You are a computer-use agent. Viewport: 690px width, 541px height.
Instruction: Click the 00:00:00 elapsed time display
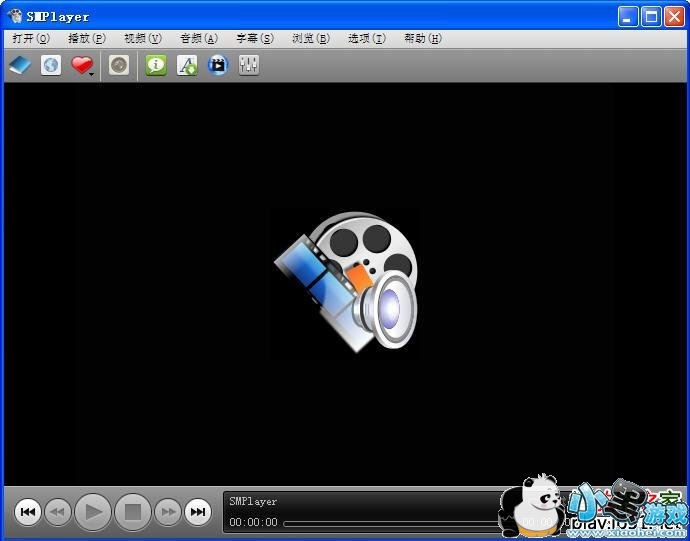pos(253,523)
